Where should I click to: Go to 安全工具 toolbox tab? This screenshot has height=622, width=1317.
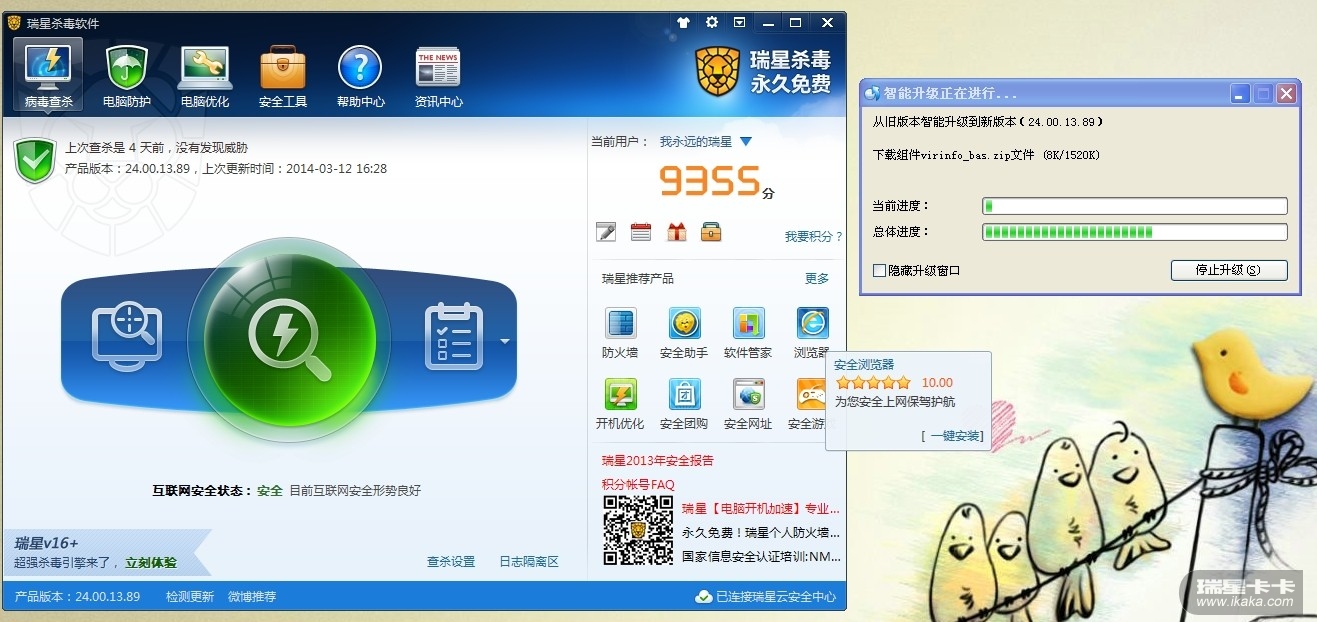(283, 76)
